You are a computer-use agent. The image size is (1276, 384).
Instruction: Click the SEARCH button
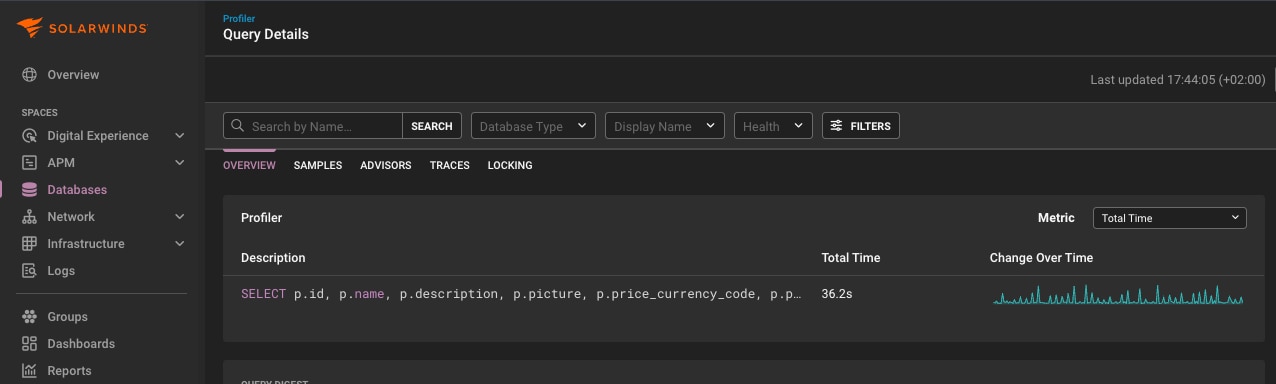tap(432, 126)
